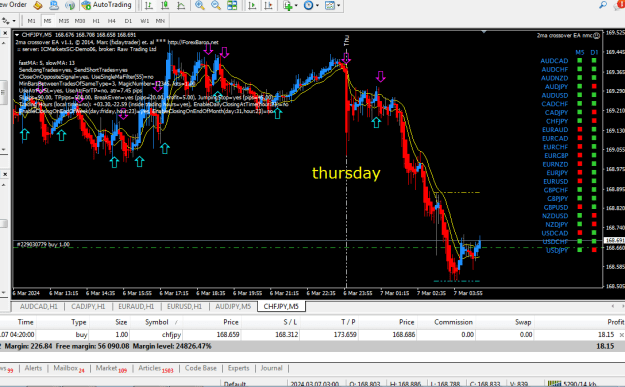Sort orders by the Commission column header
Screen dimensions: 625x387
point(453,322)
